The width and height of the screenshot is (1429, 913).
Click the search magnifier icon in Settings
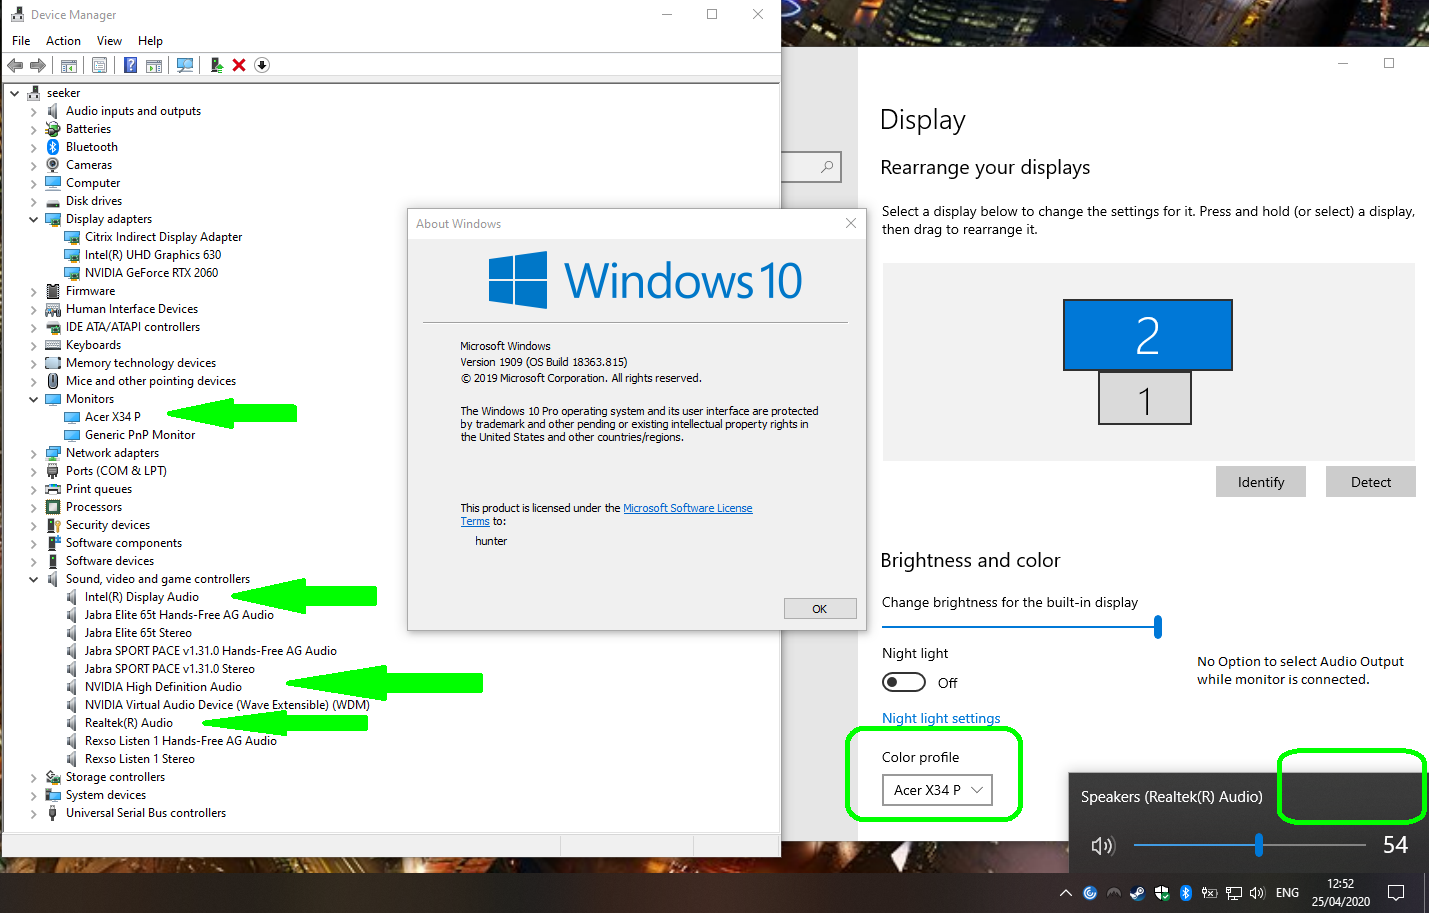pyautogui.click(x=827, y=167)
